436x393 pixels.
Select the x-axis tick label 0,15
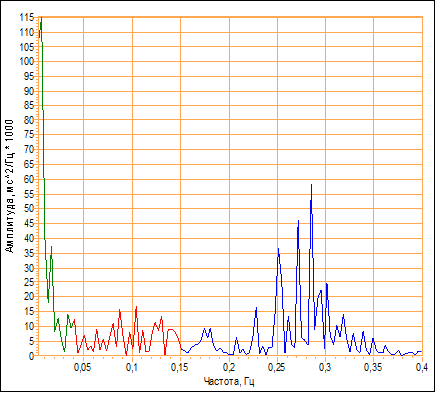click(x=180, y=367)
